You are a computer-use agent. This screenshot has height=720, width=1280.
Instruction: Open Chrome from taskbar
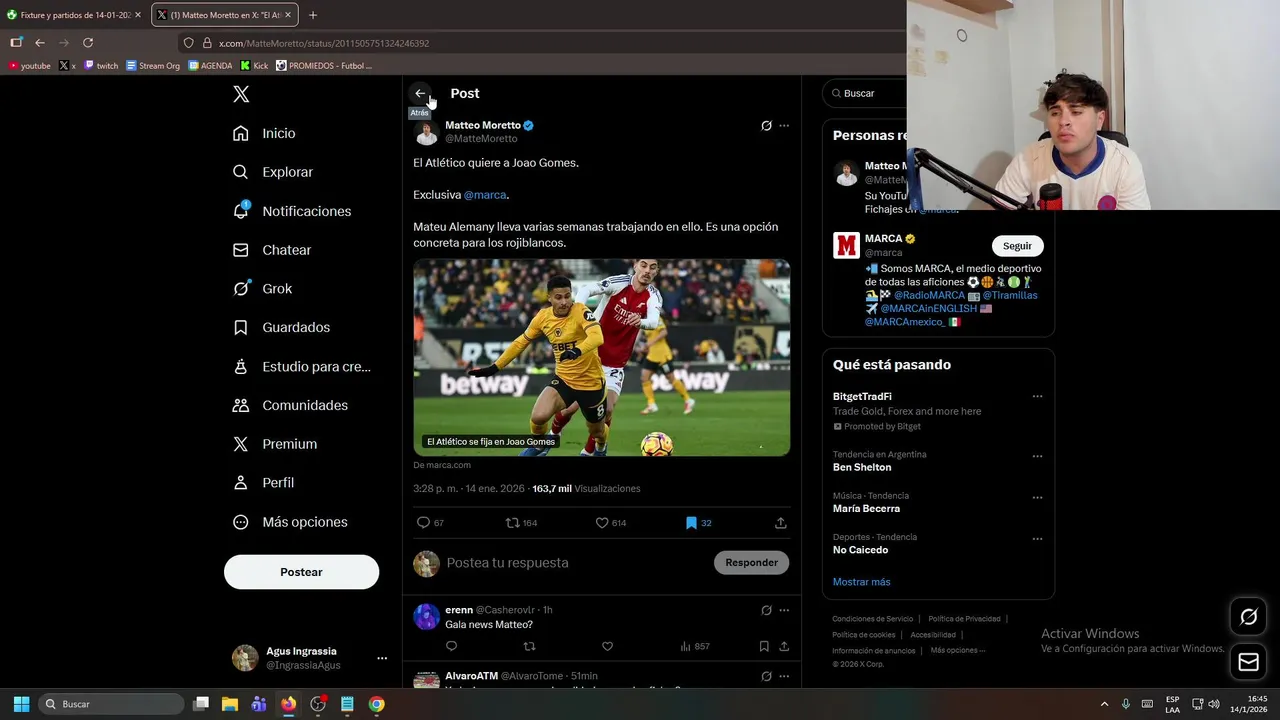(x=376, y=704)
